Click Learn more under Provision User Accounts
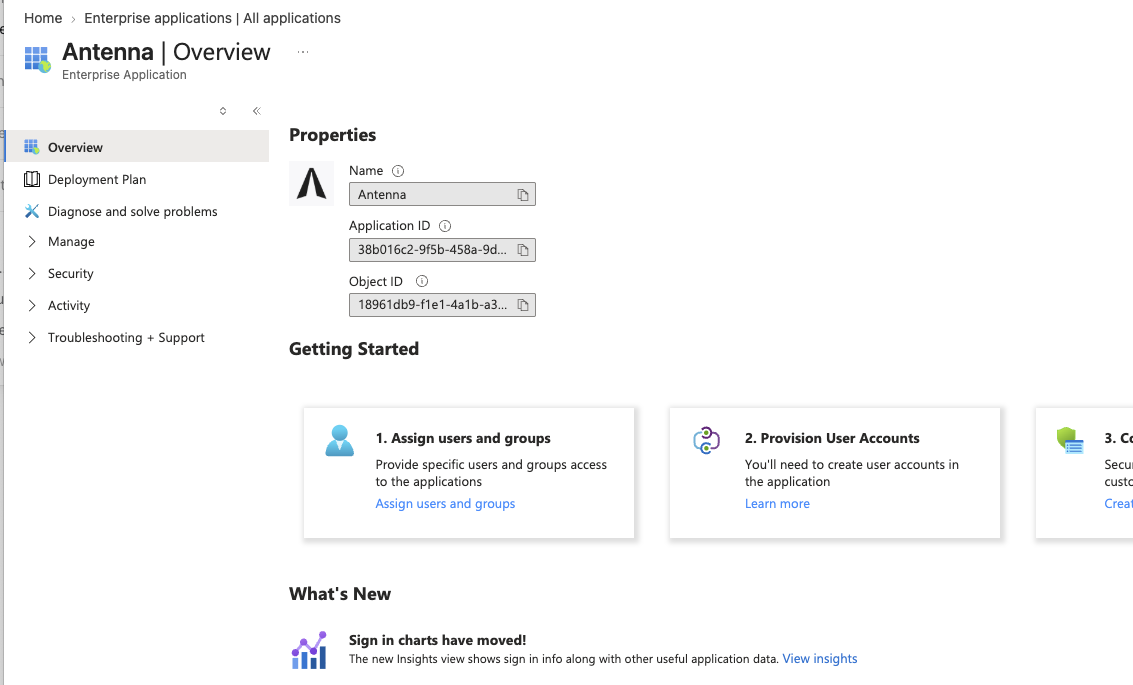This screenshot has height=685, width=1133. pos(777,504)
